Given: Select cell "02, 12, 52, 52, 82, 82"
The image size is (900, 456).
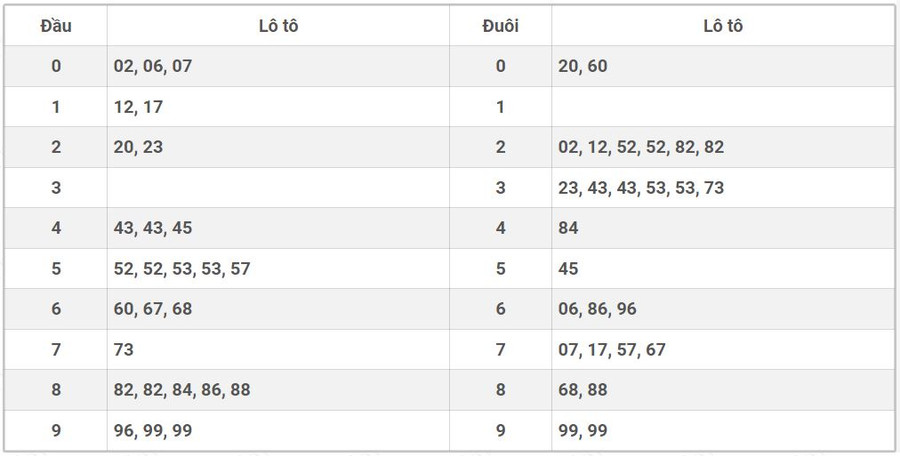Looking at the screenshot, I should point(641,147).
